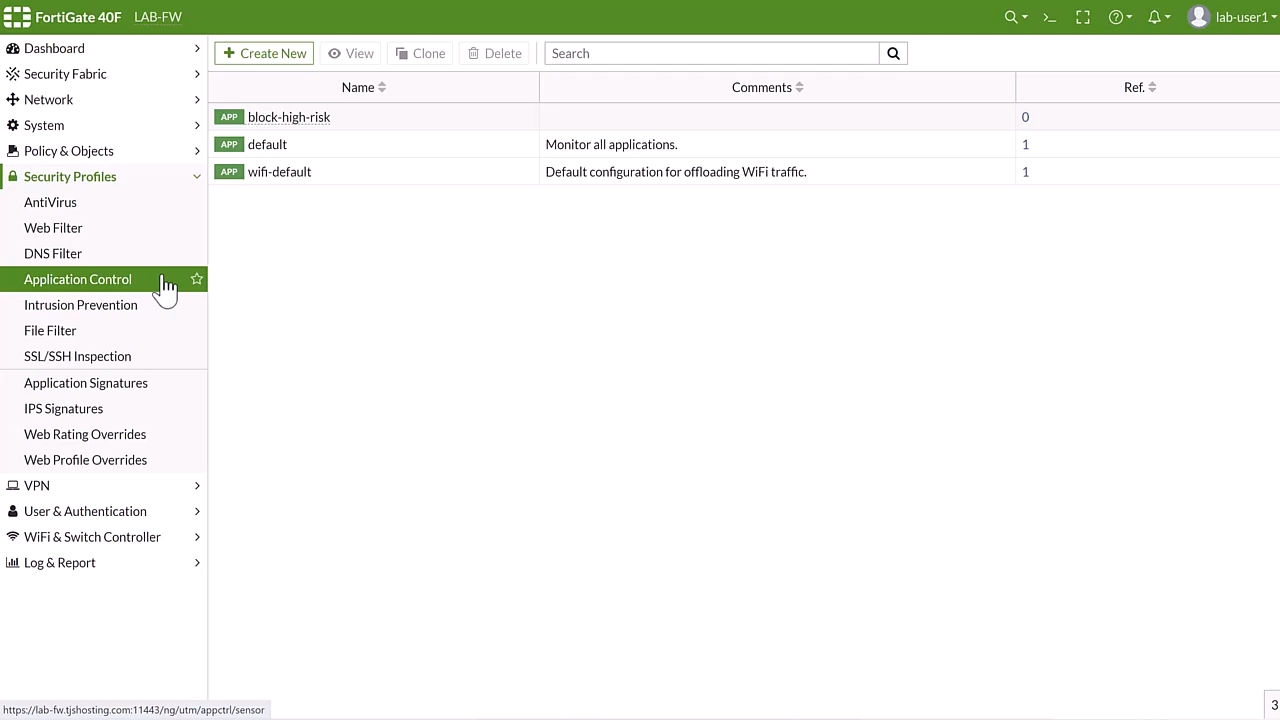Click the search magnifier button beside Search field
The image size is (1280, 720).
point(893,54)
